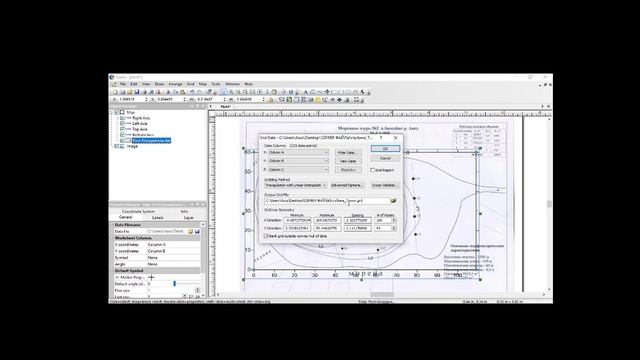The height and width of the screenshot is (360, 640).
Task: Click the Save toolbar icon
Action: pos(137,92)
